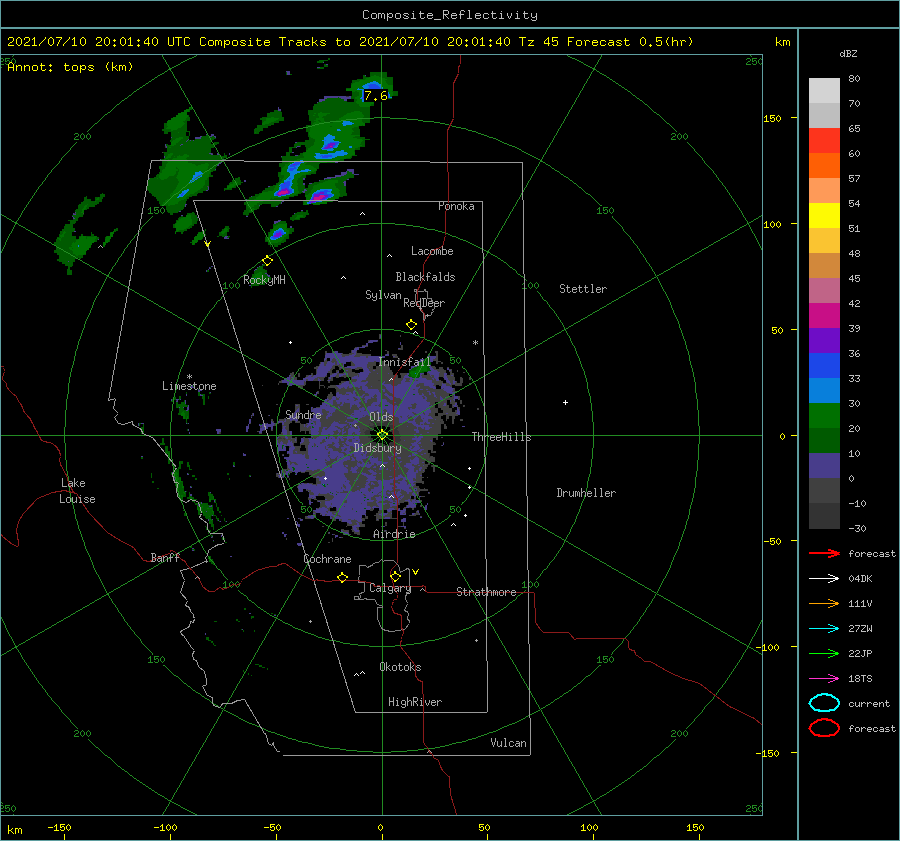
Task: Click the red 65-60 dBZ swatch
Action: pyautogui.click(x=824, y=141)
